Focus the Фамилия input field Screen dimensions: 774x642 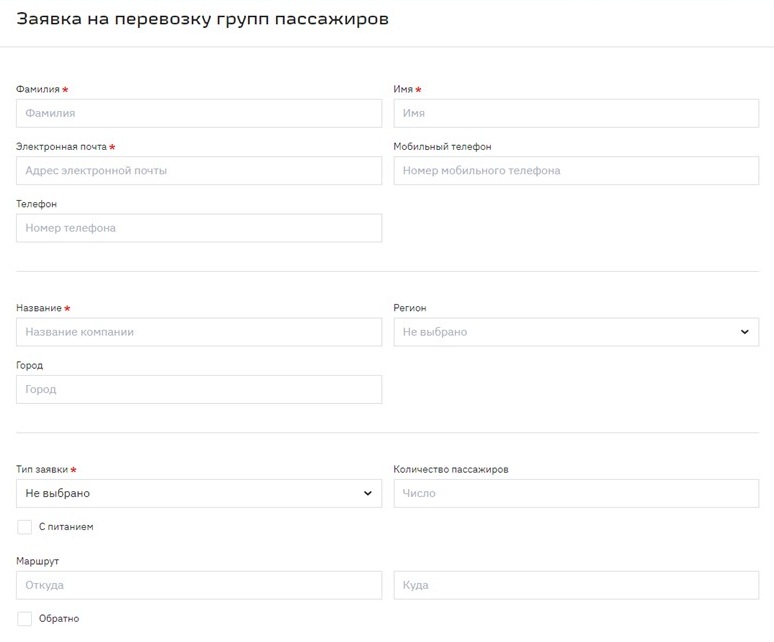tap(198, 114)
